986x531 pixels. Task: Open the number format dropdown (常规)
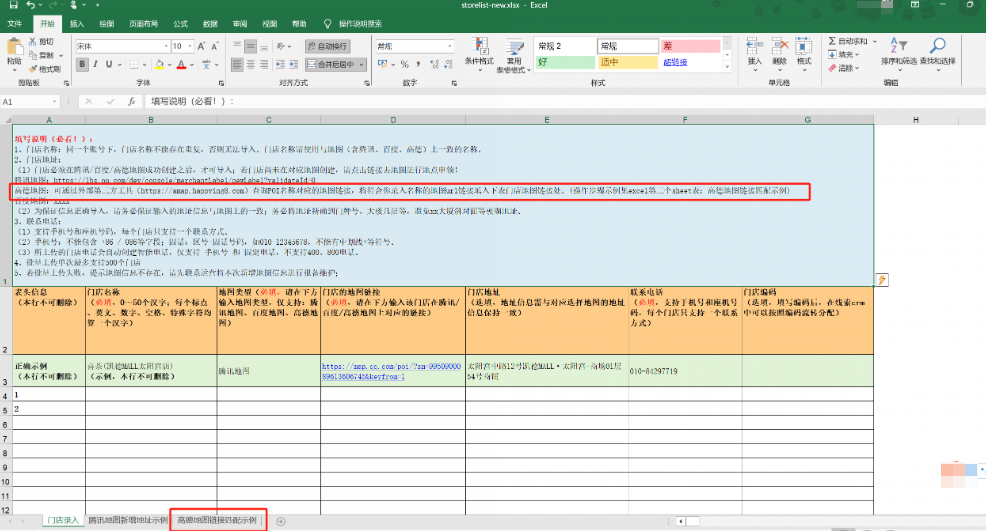click(450, 46)
